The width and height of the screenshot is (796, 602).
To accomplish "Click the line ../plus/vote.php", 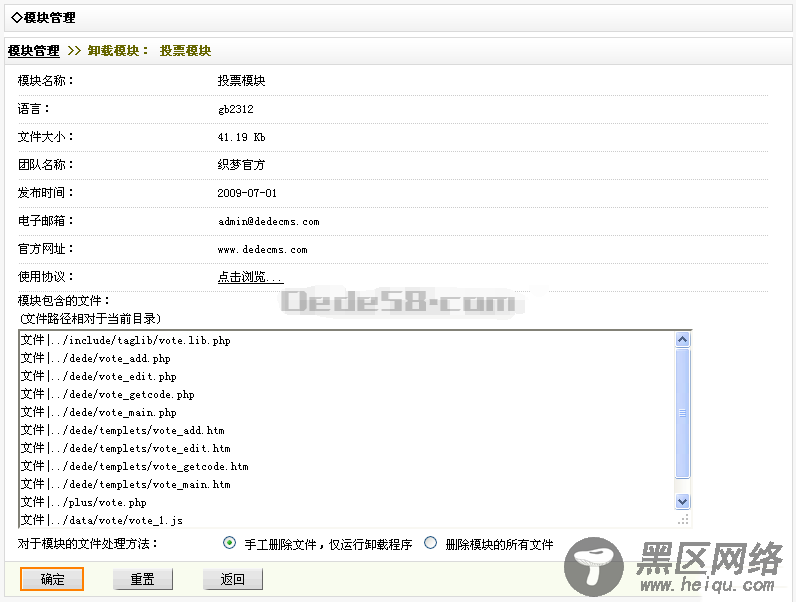I will (x=83, y=502).
